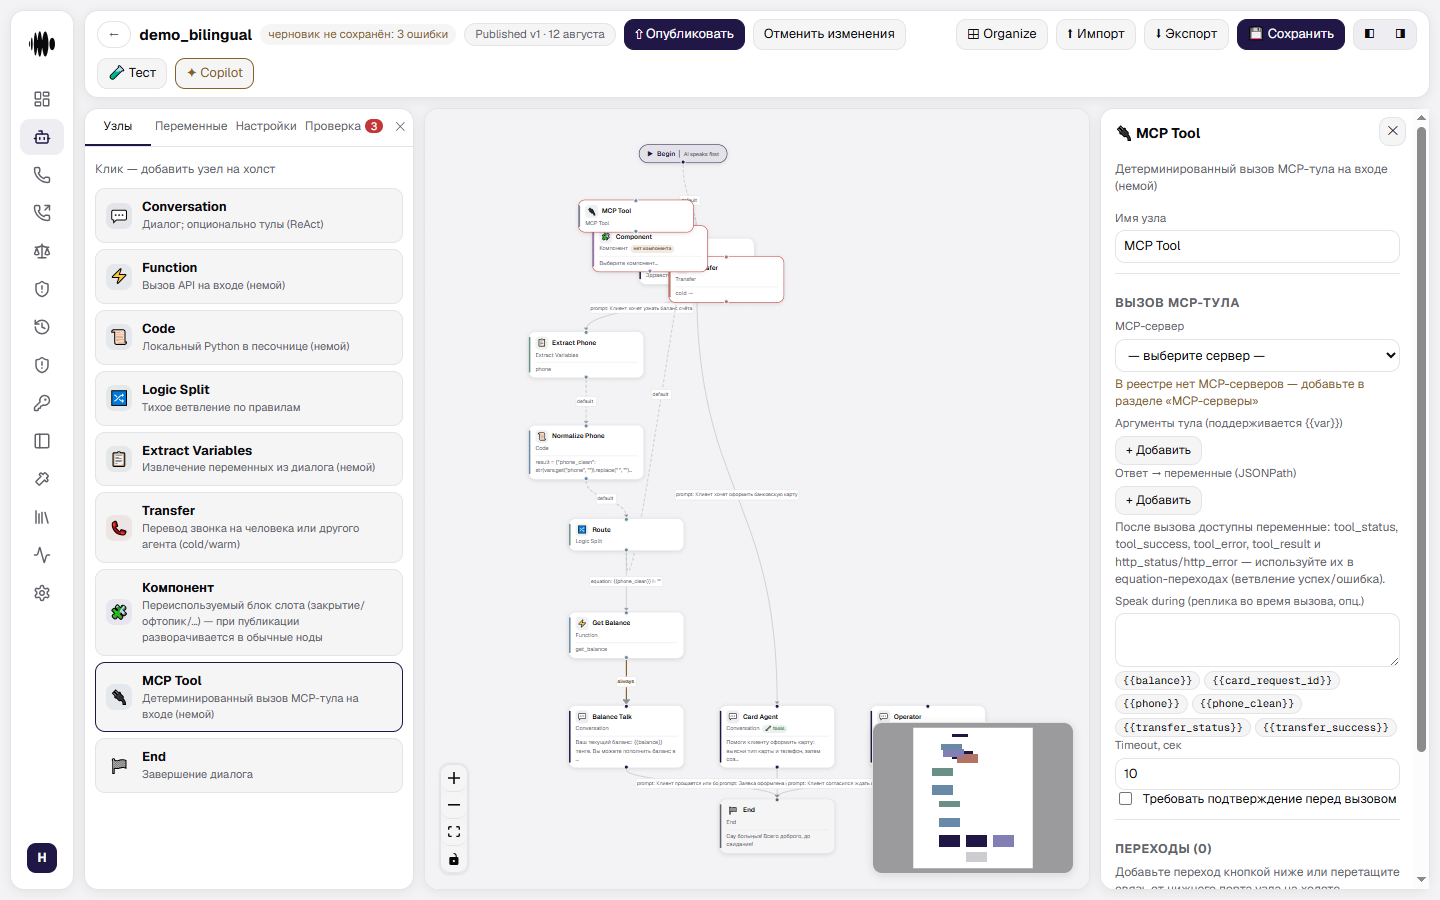This screenshot has height=900, width=1440.
Task: Select the Begin node on canvas
Action: pos(683,154)
